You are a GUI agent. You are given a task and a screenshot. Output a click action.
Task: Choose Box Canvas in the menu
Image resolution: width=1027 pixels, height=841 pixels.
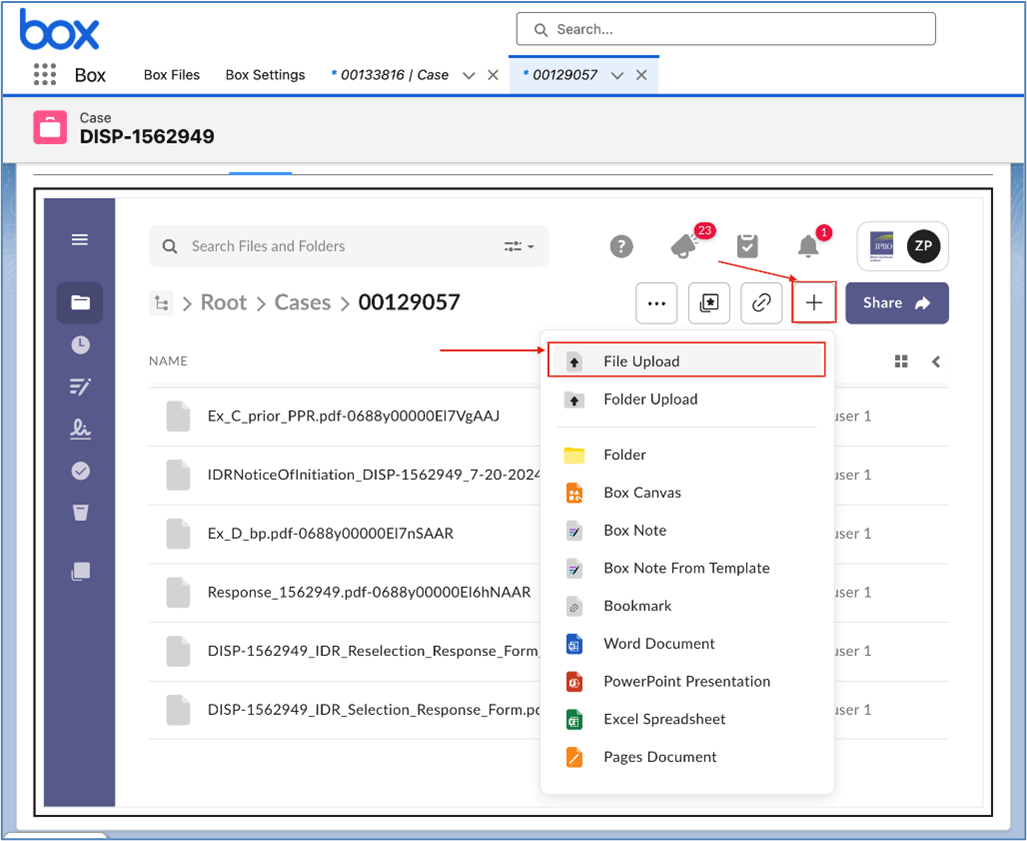[x=686, y=493]
